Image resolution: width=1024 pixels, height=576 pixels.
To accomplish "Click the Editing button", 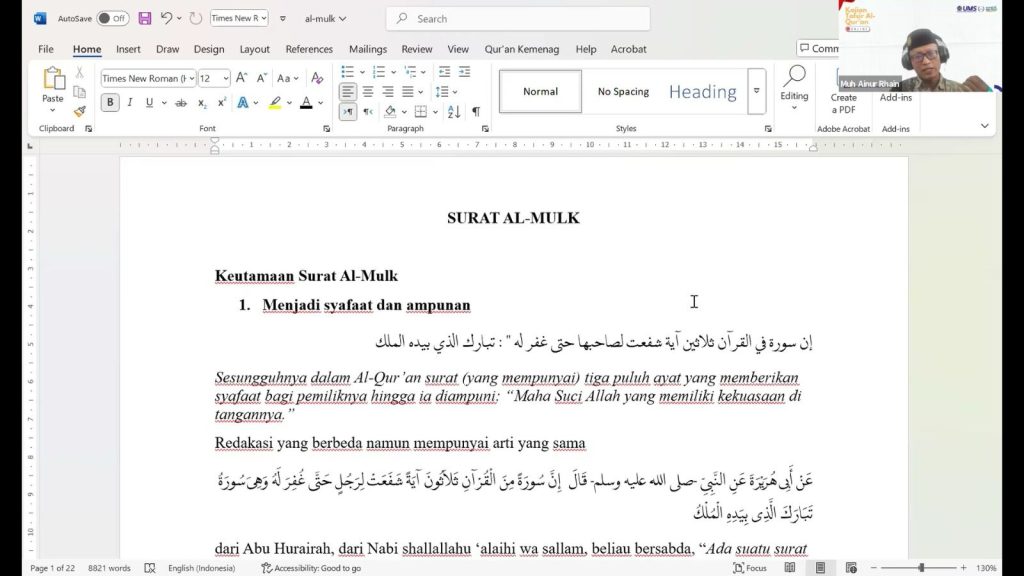I will [x=795, y=92].
